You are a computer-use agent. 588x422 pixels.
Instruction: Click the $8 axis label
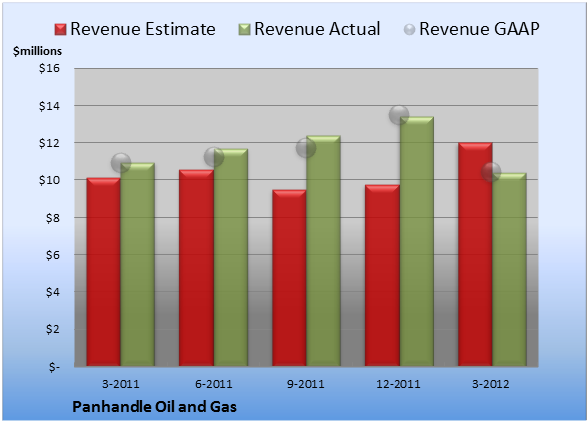[52, 218]
